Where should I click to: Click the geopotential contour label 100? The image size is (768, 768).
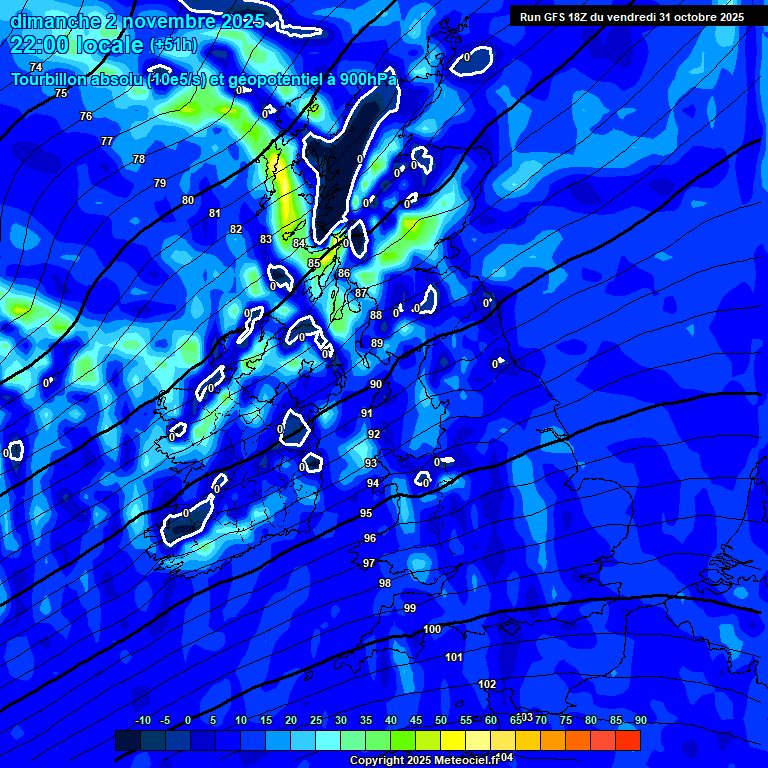[x=432, y=629]
